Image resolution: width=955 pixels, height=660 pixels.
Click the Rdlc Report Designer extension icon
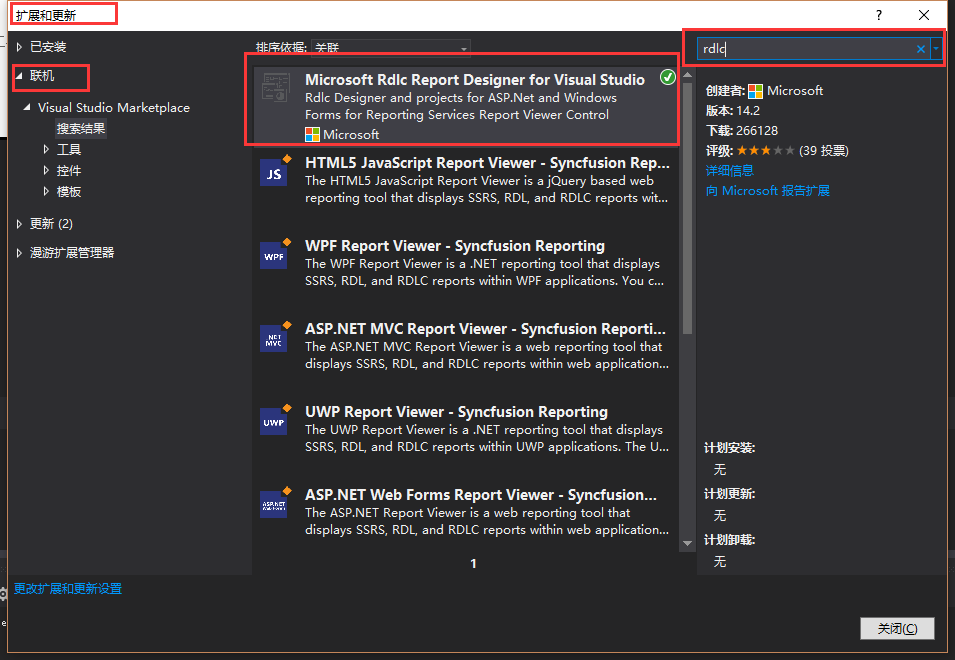[275, 87]
